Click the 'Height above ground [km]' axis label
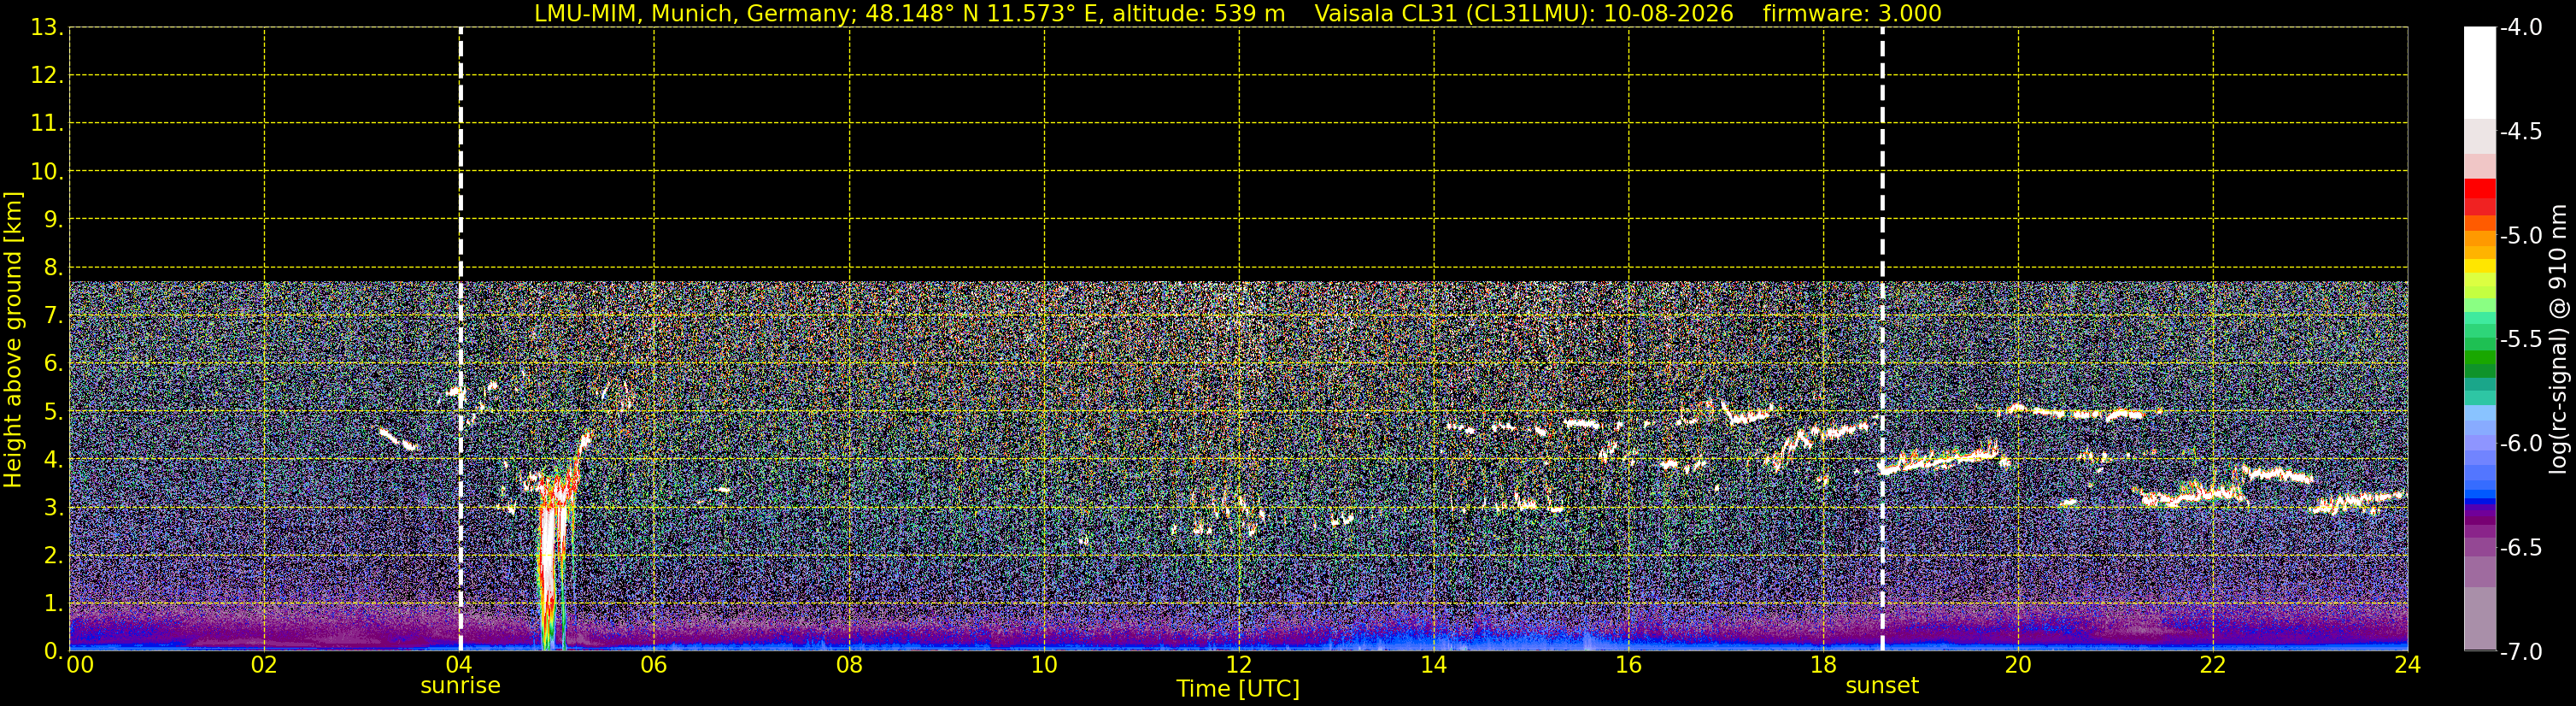This screenshot has height=706, width=2576. click(x=13, y=340)
